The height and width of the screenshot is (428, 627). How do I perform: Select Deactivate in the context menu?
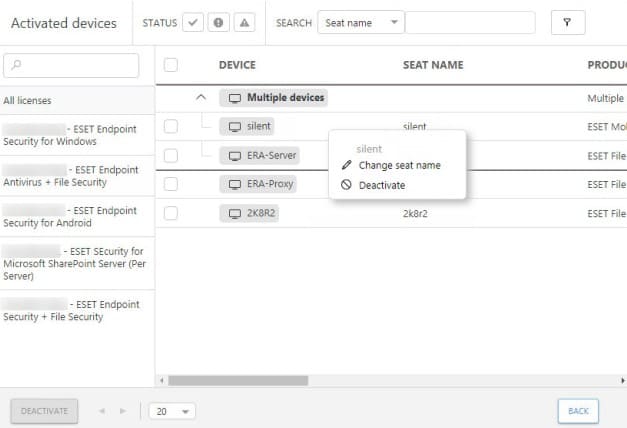pyautogui.click(x=381, y=185)
